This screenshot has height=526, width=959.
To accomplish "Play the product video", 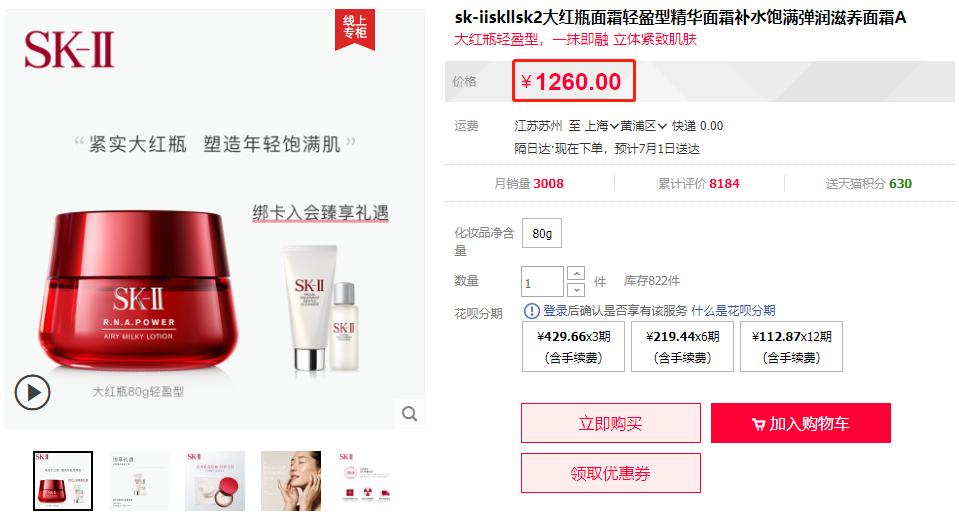I will click(x=32, y=392).
